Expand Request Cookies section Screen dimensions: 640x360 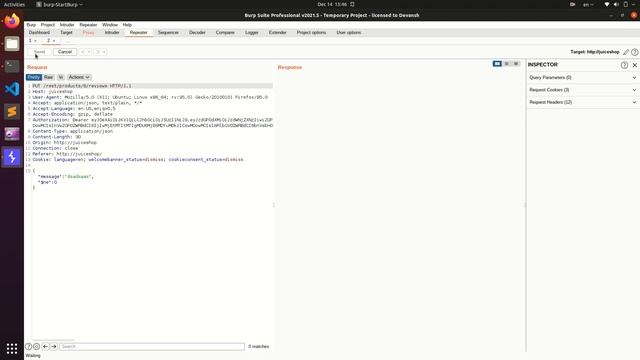[x=582, y=90]
